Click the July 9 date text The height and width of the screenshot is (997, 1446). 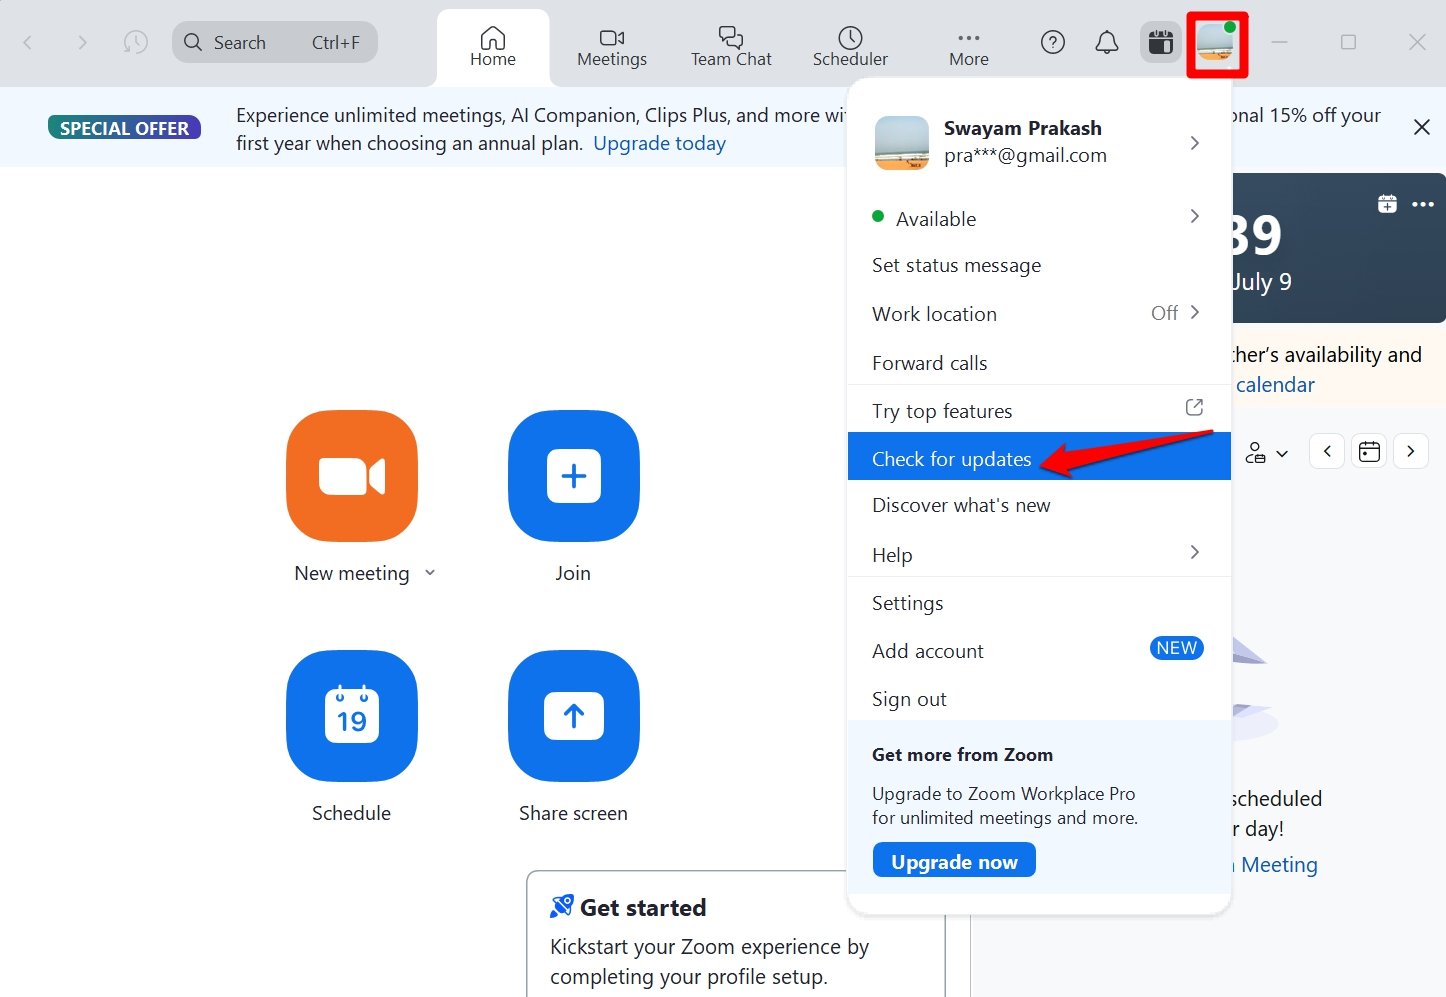click(x=1262, y=282)
